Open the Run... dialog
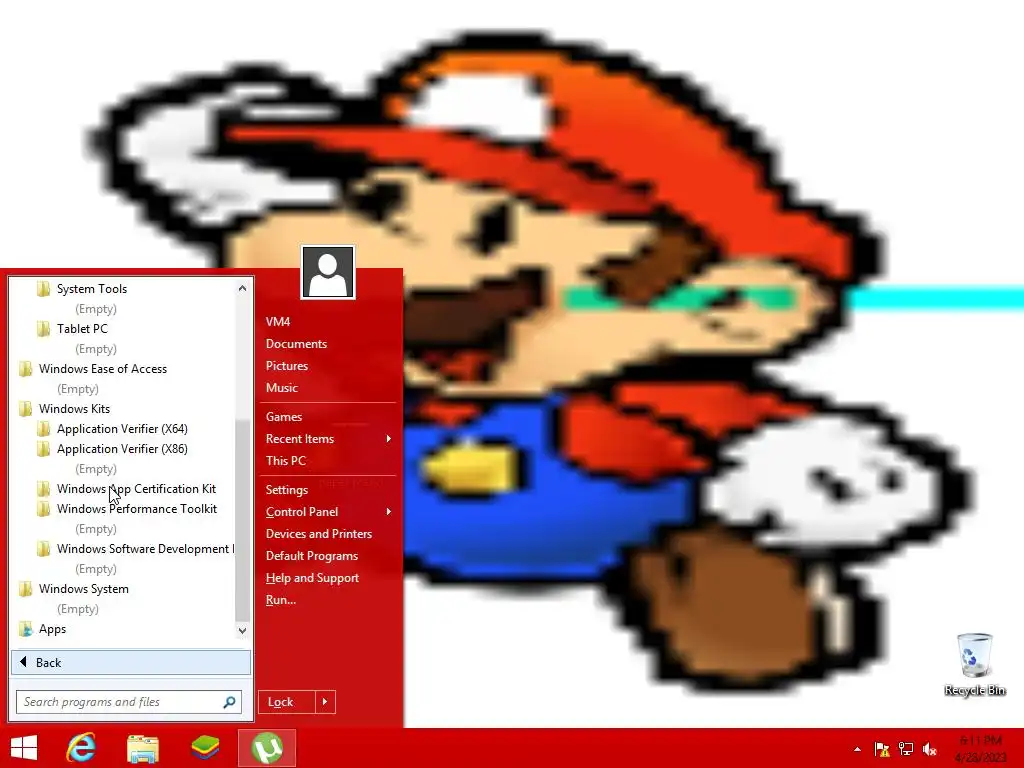The height and width of the screenshot is (768, 1024). click(281, 600)
